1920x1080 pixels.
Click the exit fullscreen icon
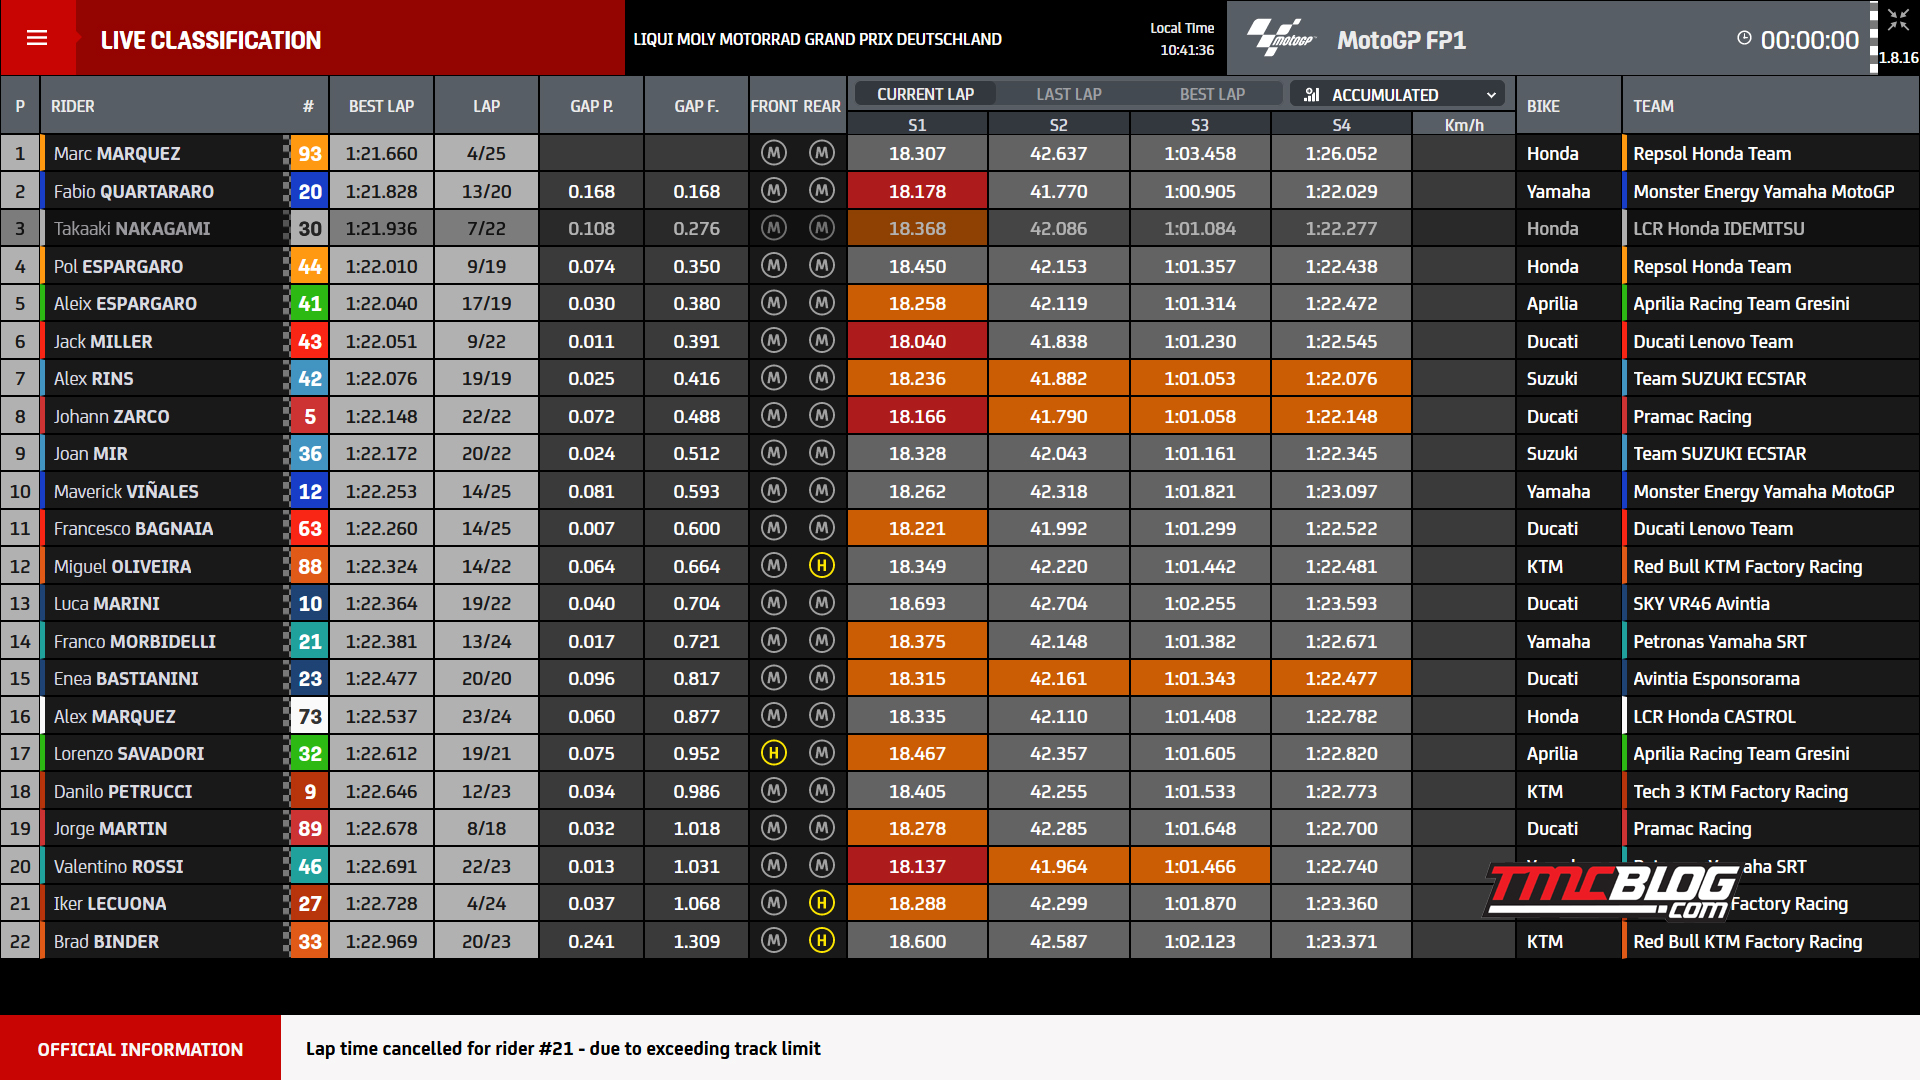pos(1898,21)
